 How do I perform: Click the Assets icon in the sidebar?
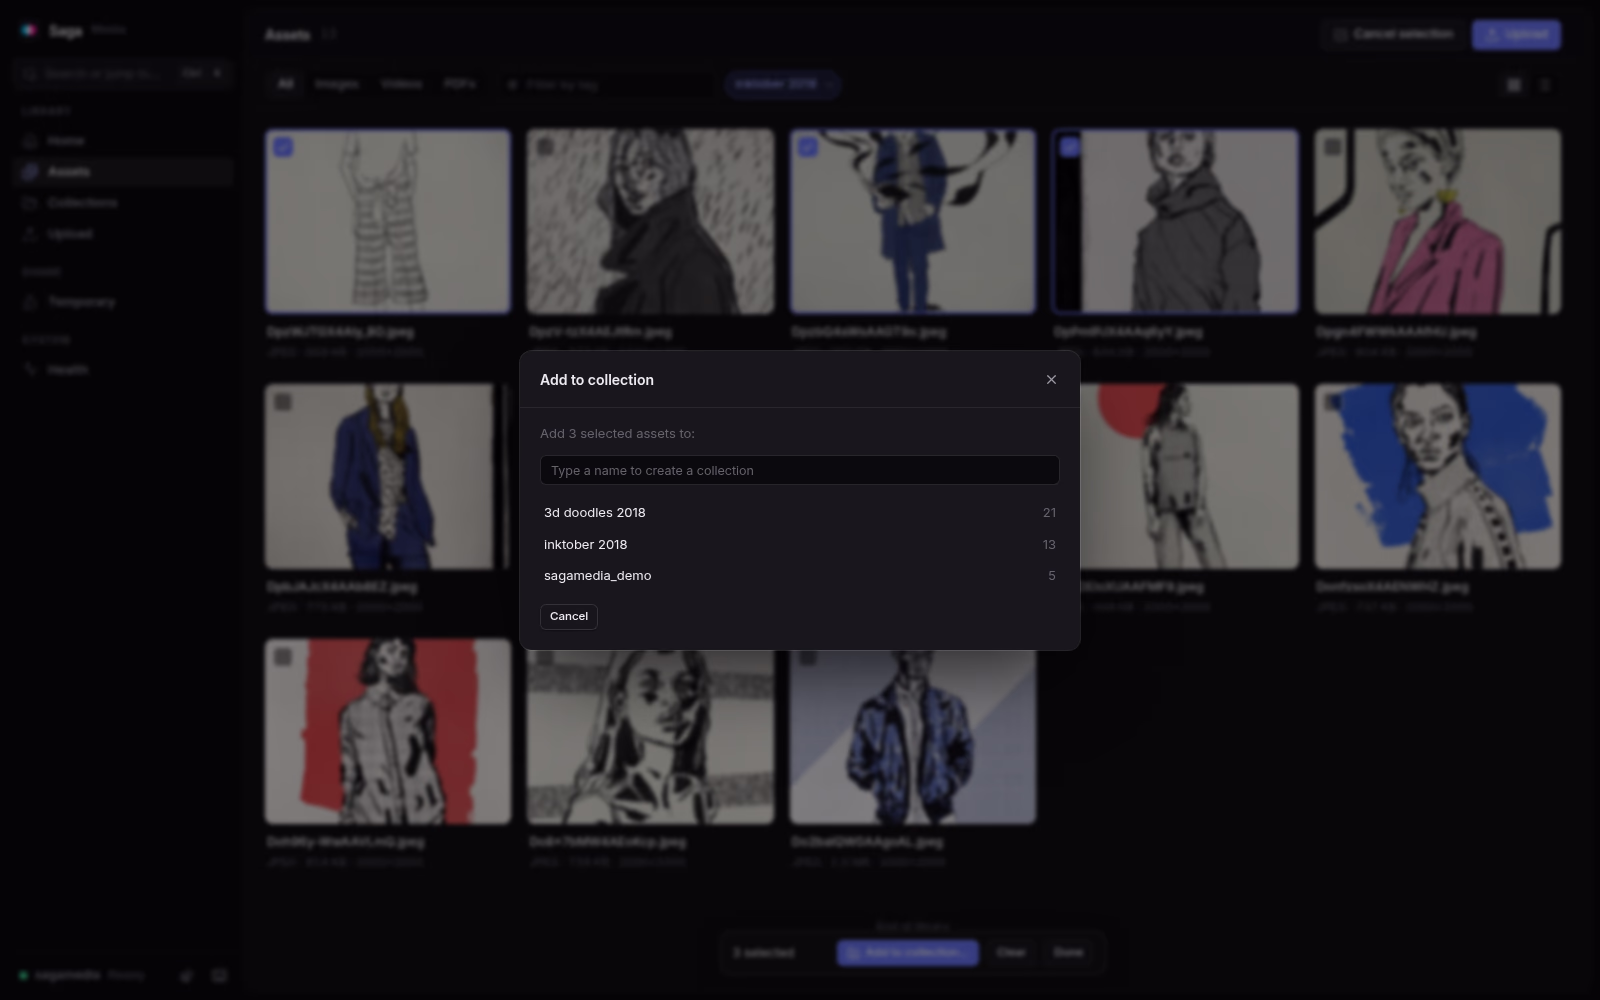tap(31, 172)
